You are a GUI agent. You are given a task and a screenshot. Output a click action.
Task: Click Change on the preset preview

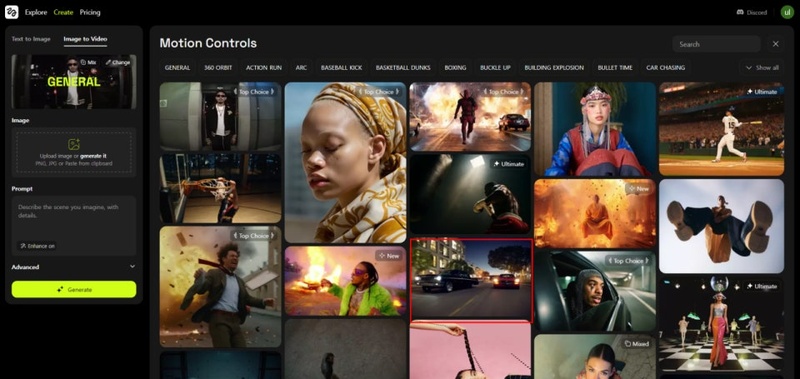coord(117,62)
